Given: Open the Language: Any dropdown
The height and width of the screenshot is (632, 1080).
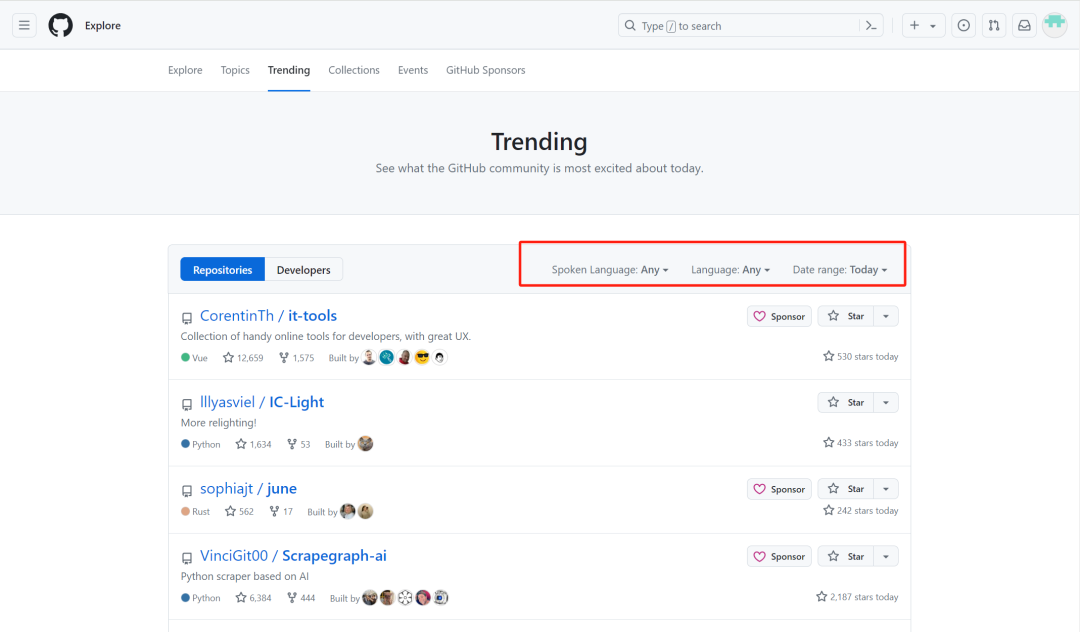Looking at the screenshot, I should click(x=730, y=270).
